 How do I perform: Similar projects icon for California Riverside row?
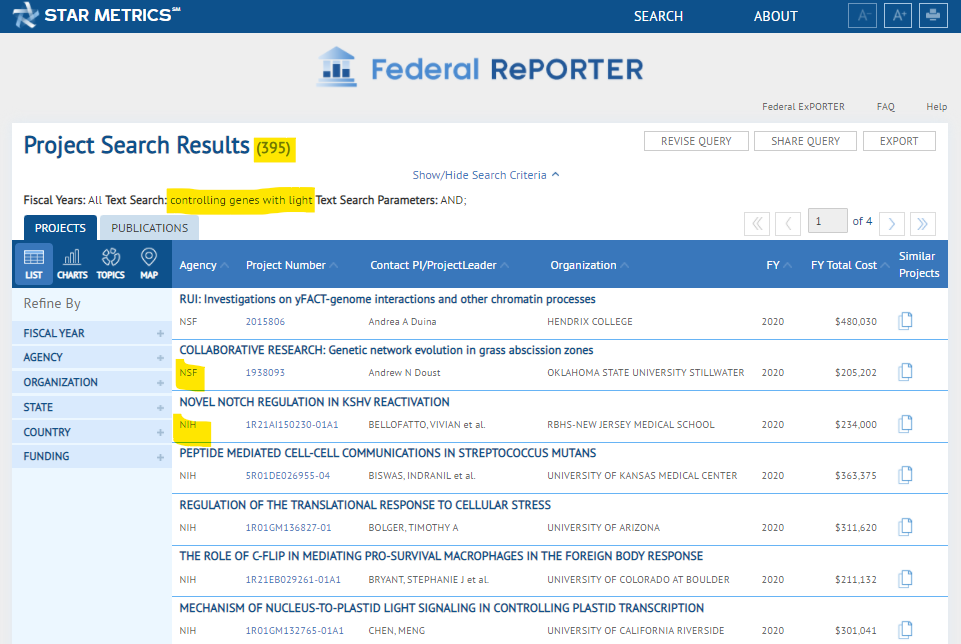pyautogui.click(x=905, y=629)
